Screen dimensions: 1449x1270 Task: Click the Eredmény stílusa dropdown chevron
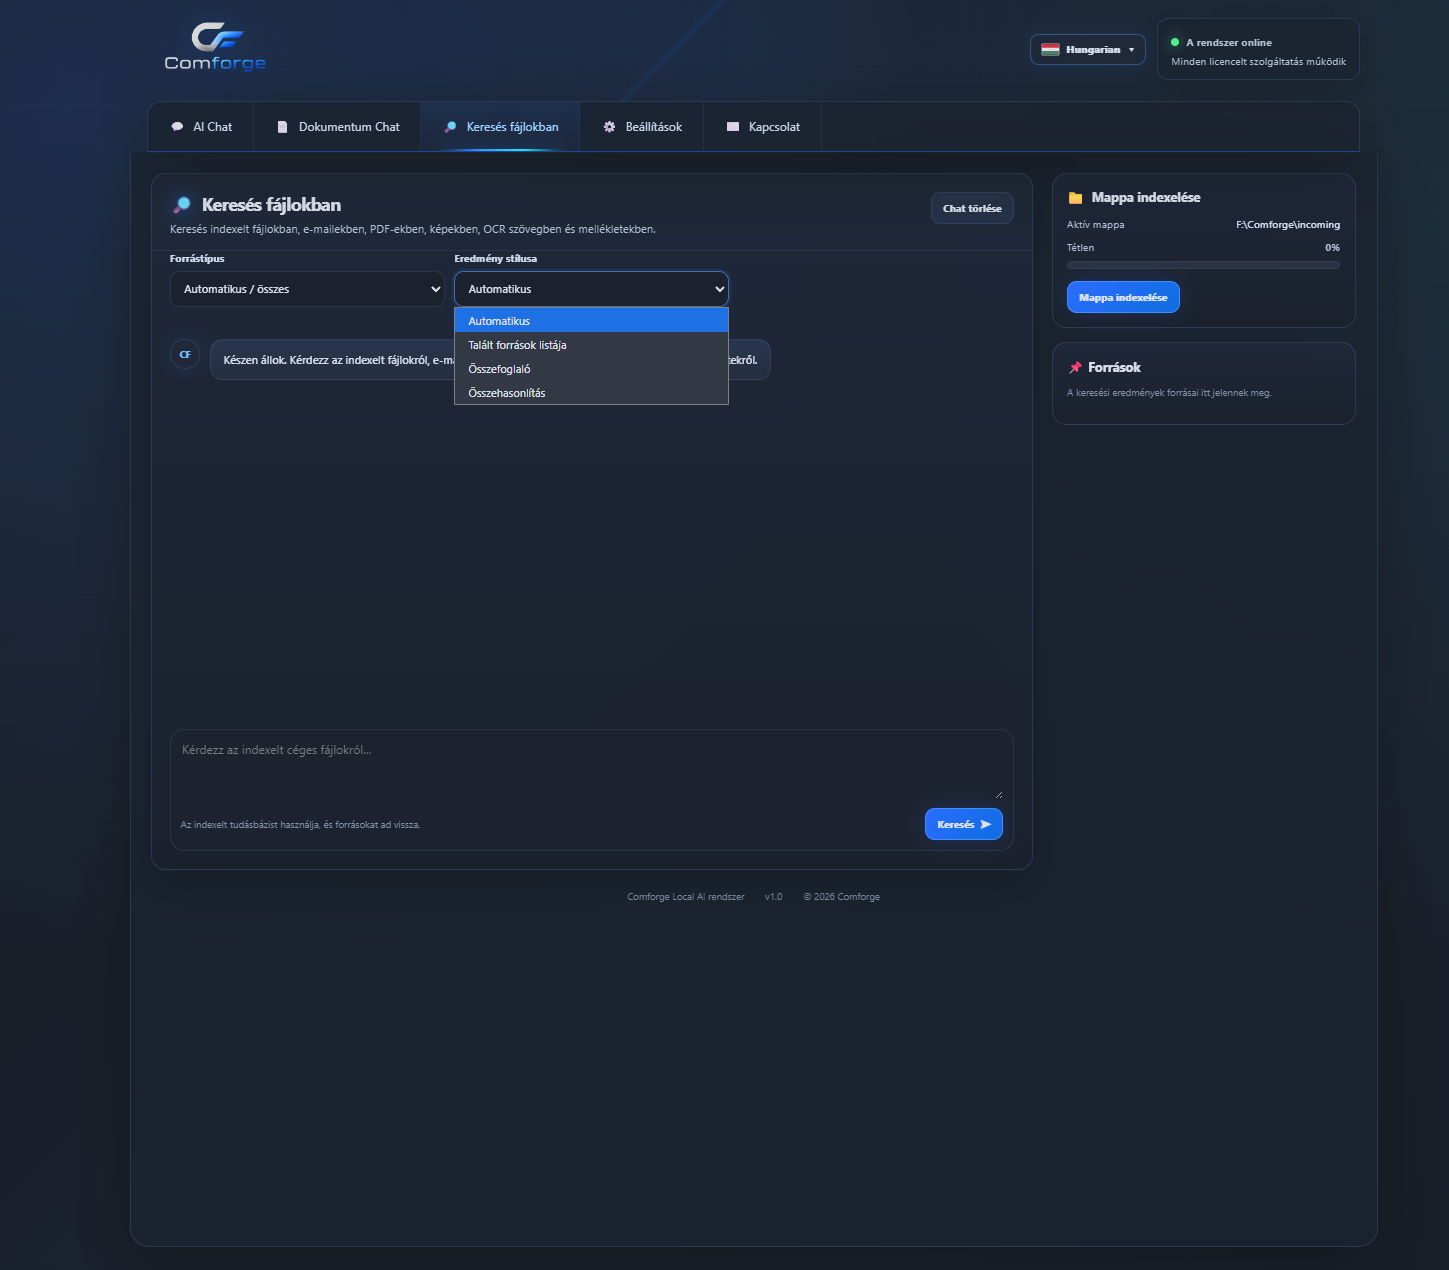(719, 289)
